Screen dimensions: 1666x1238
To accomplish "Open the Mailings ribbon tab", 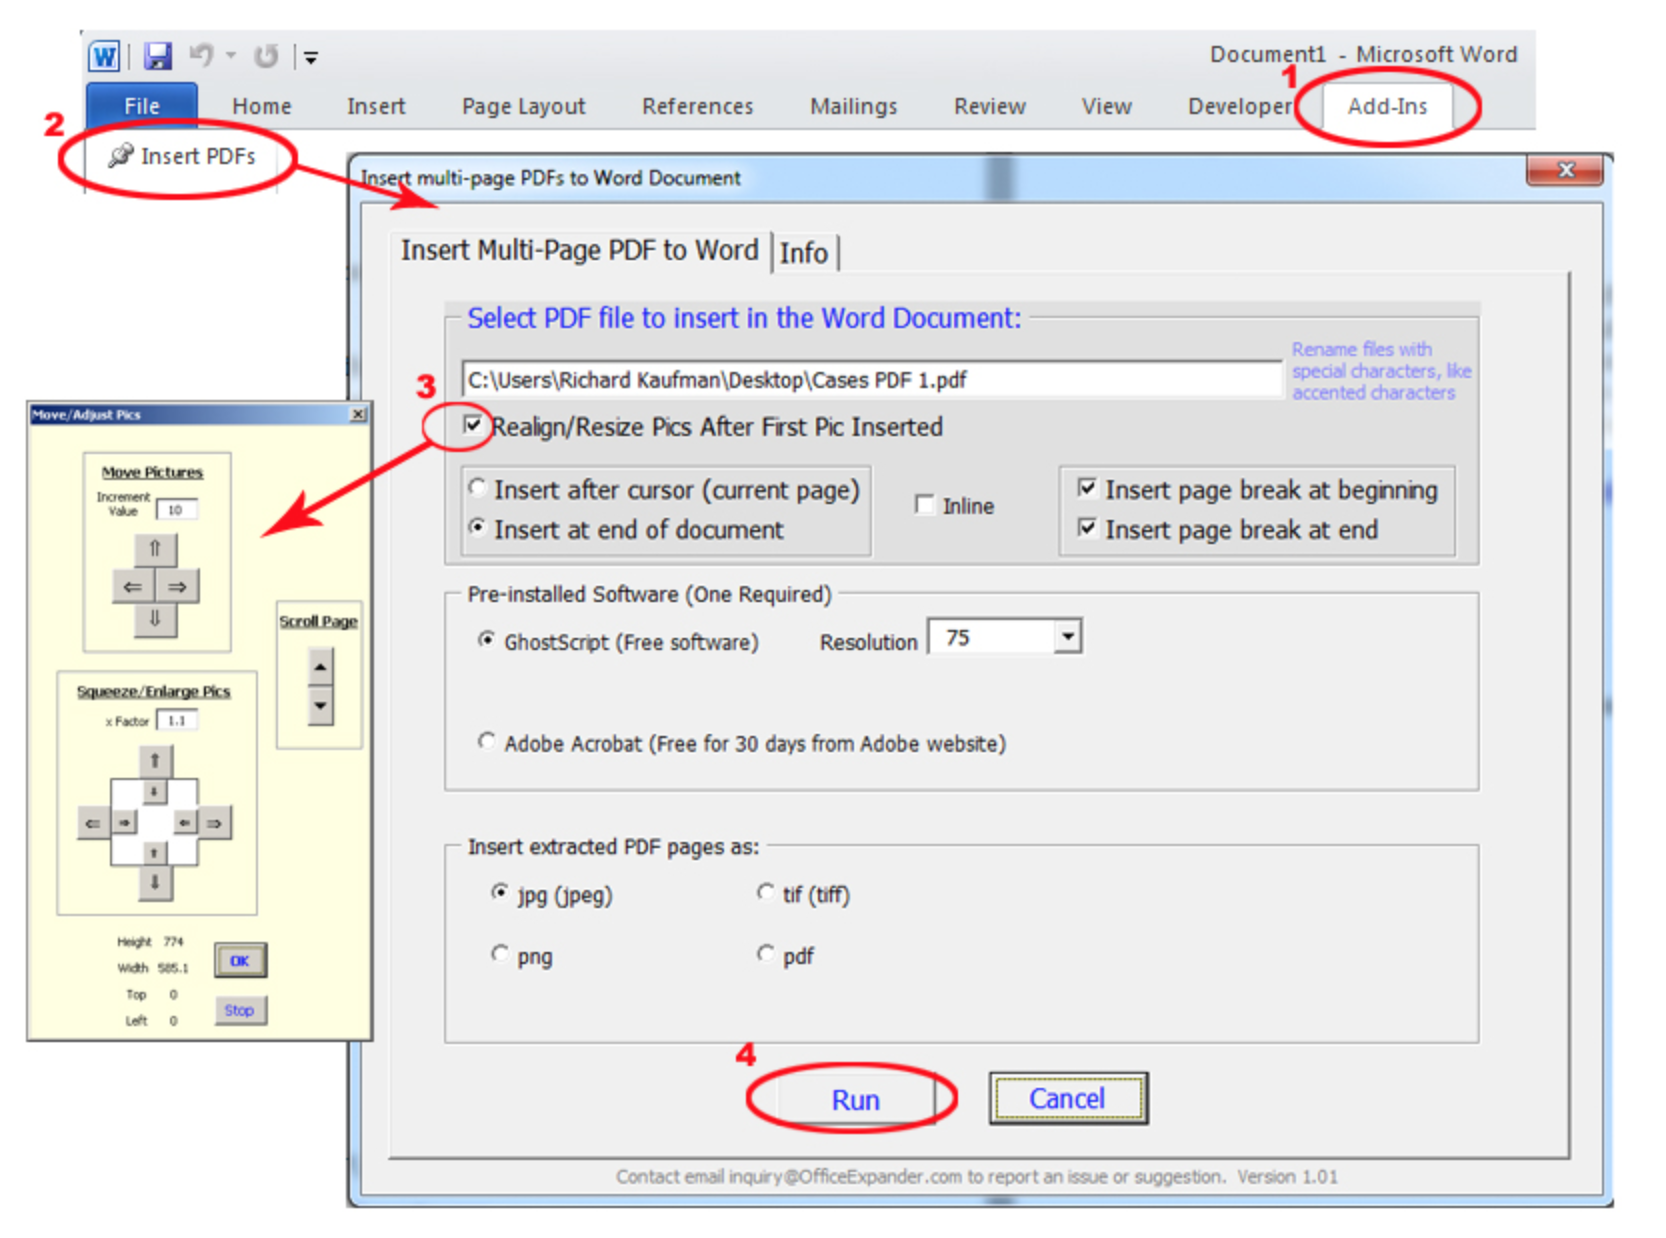I will [853, 106].
